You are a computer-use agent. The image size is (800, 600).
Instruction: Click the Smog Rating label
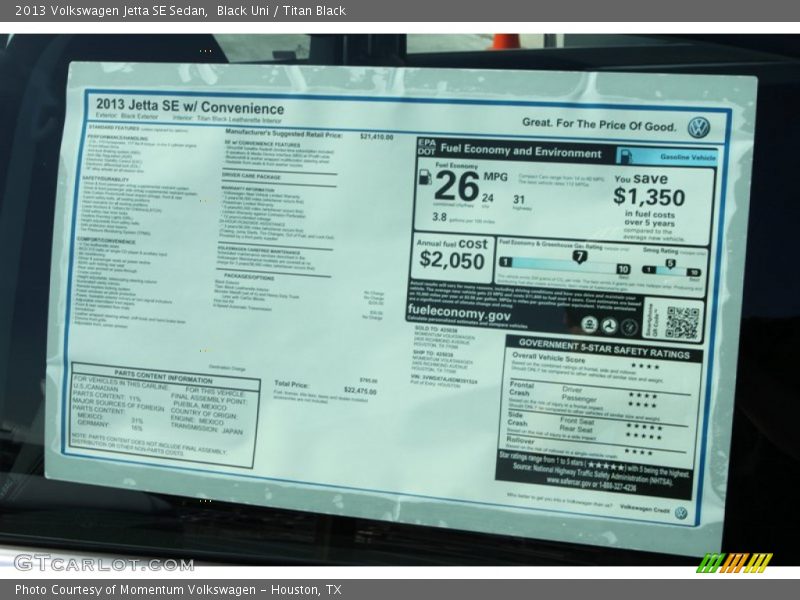(x=660, y=251)
